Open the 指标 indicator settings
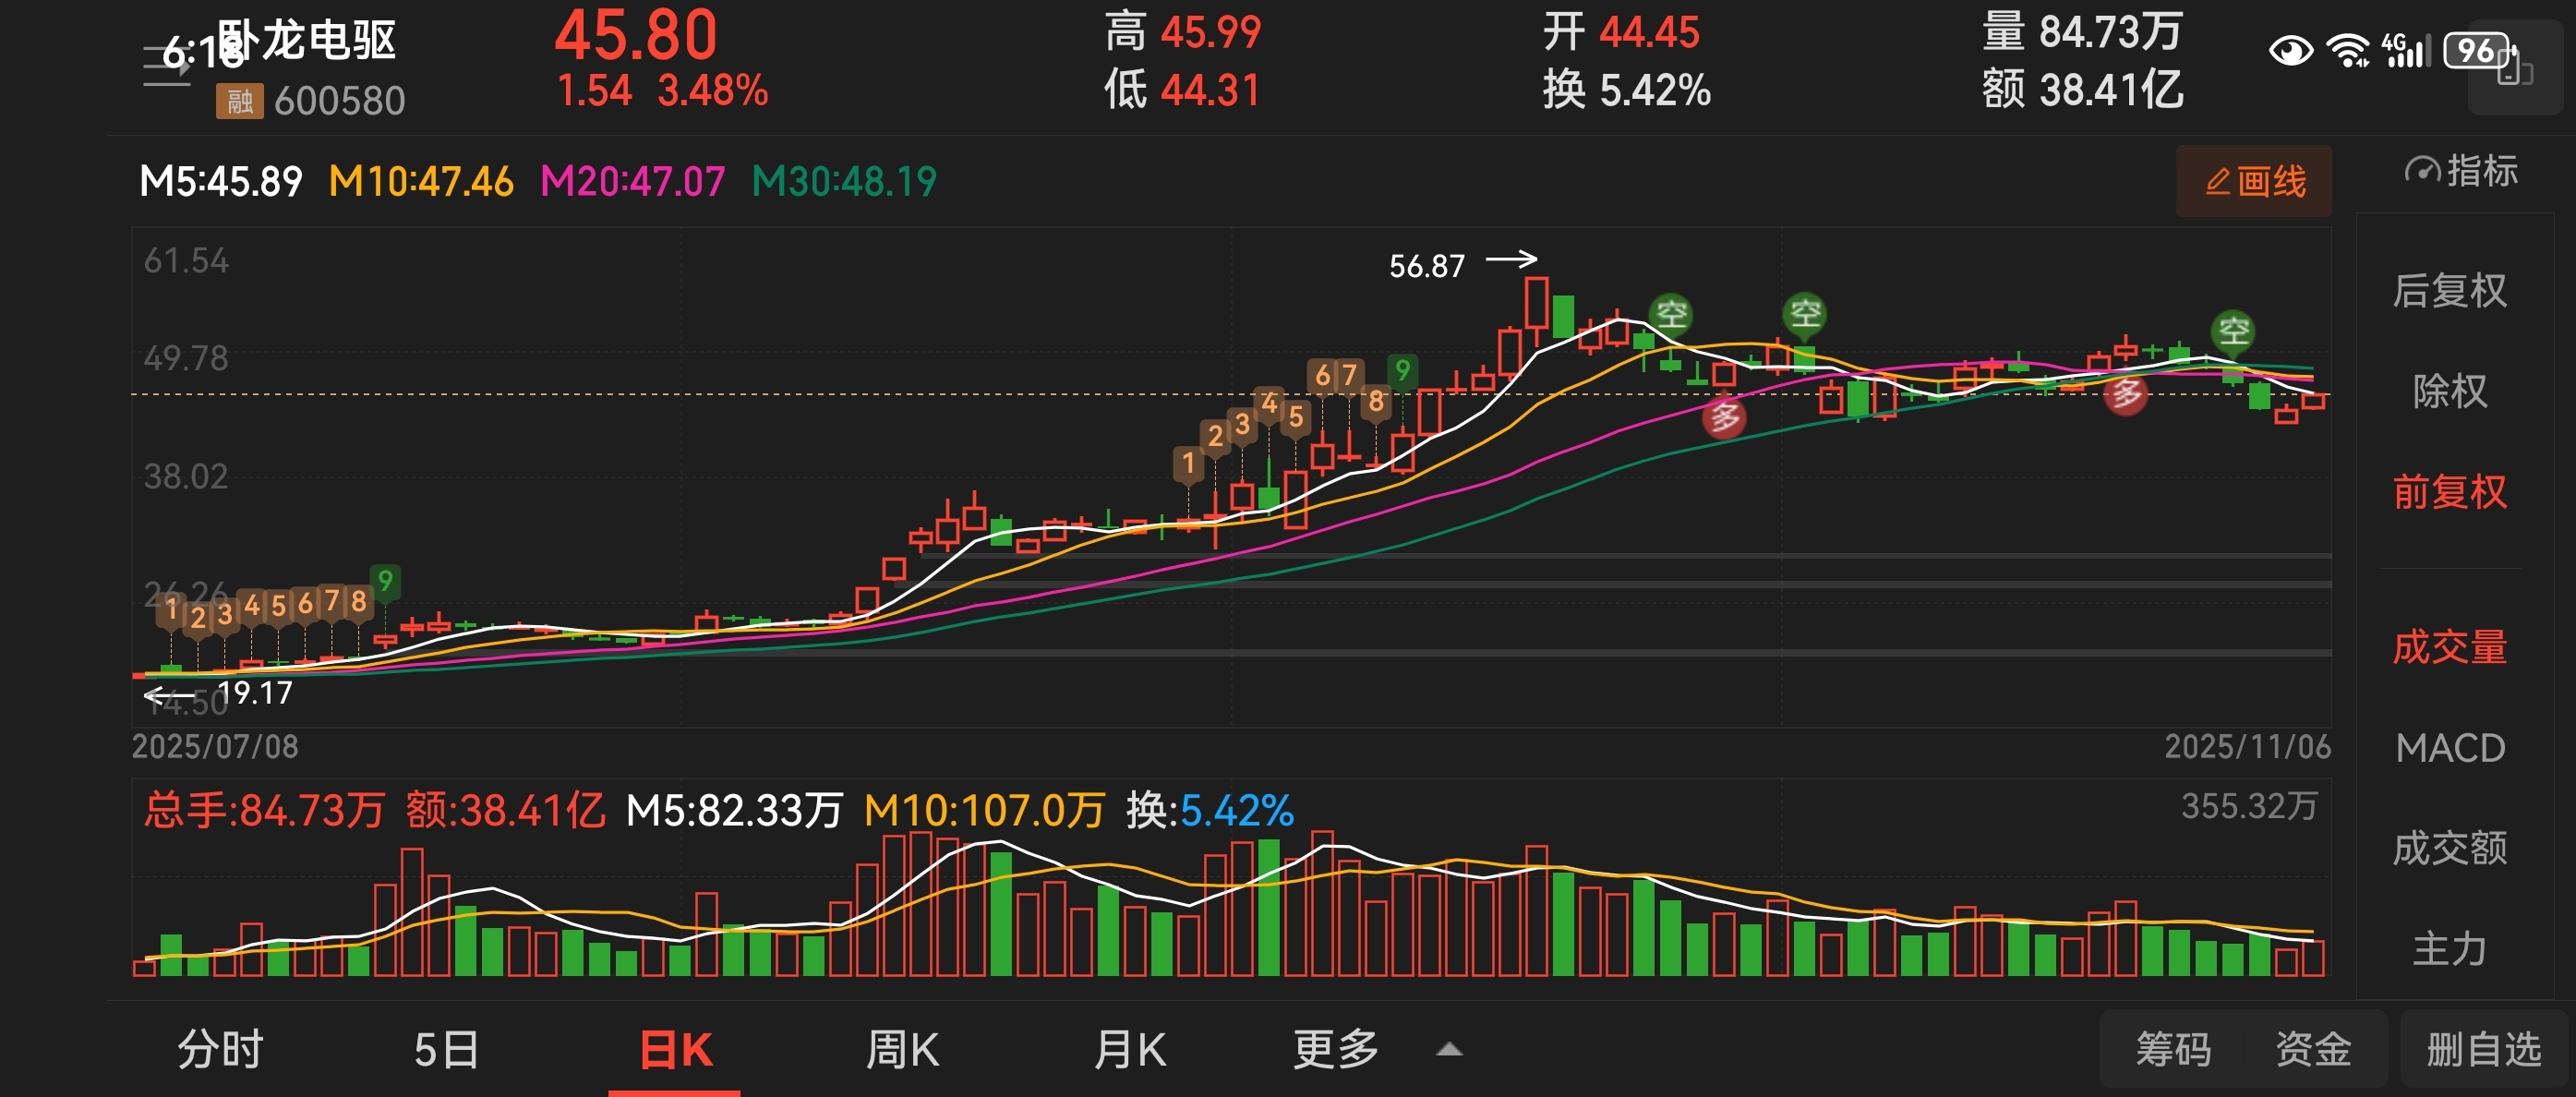 (x=2462, y=172)
